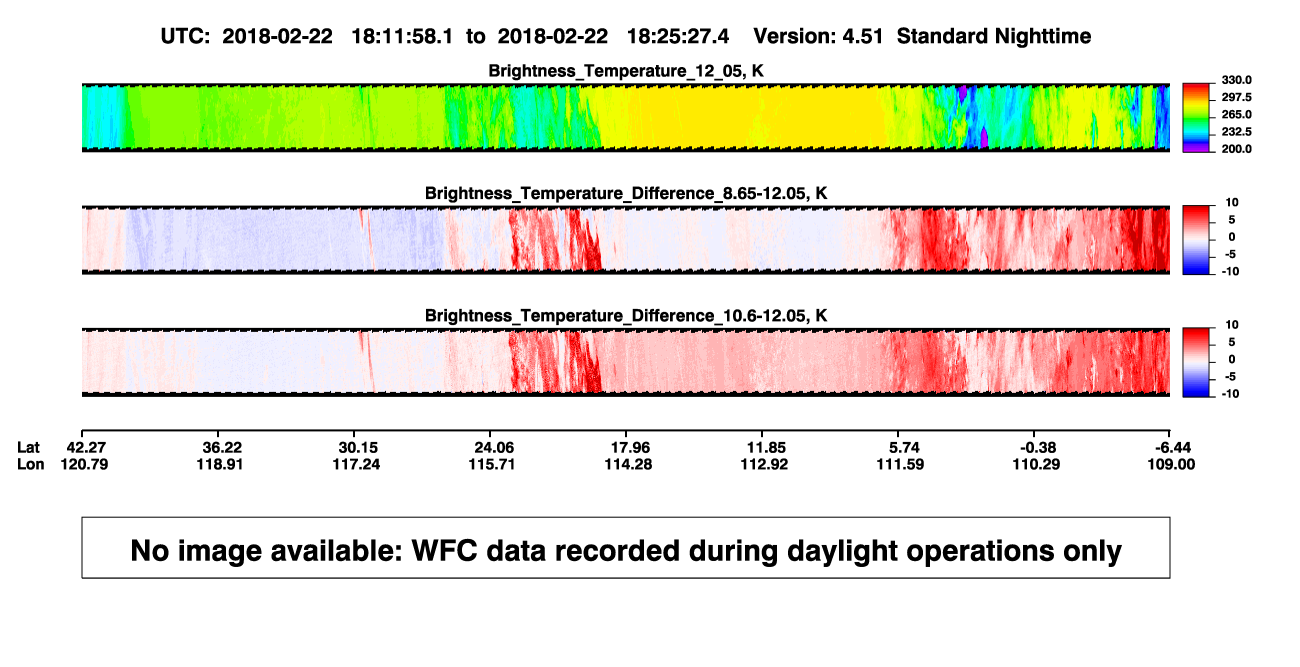Click the Lat axis label
Image resolution: width=1300 pixels, height=667 pixels.
(29, 447)
